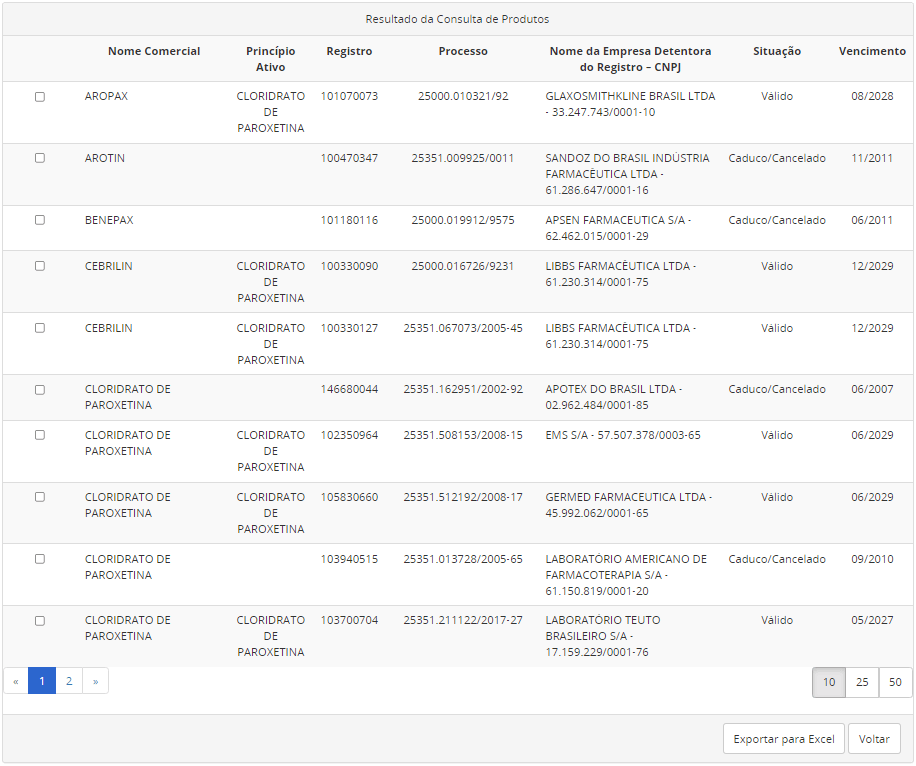Go to next page with » arrow
916x766 pixels.
pyautogui.click(x=95, y=682)
